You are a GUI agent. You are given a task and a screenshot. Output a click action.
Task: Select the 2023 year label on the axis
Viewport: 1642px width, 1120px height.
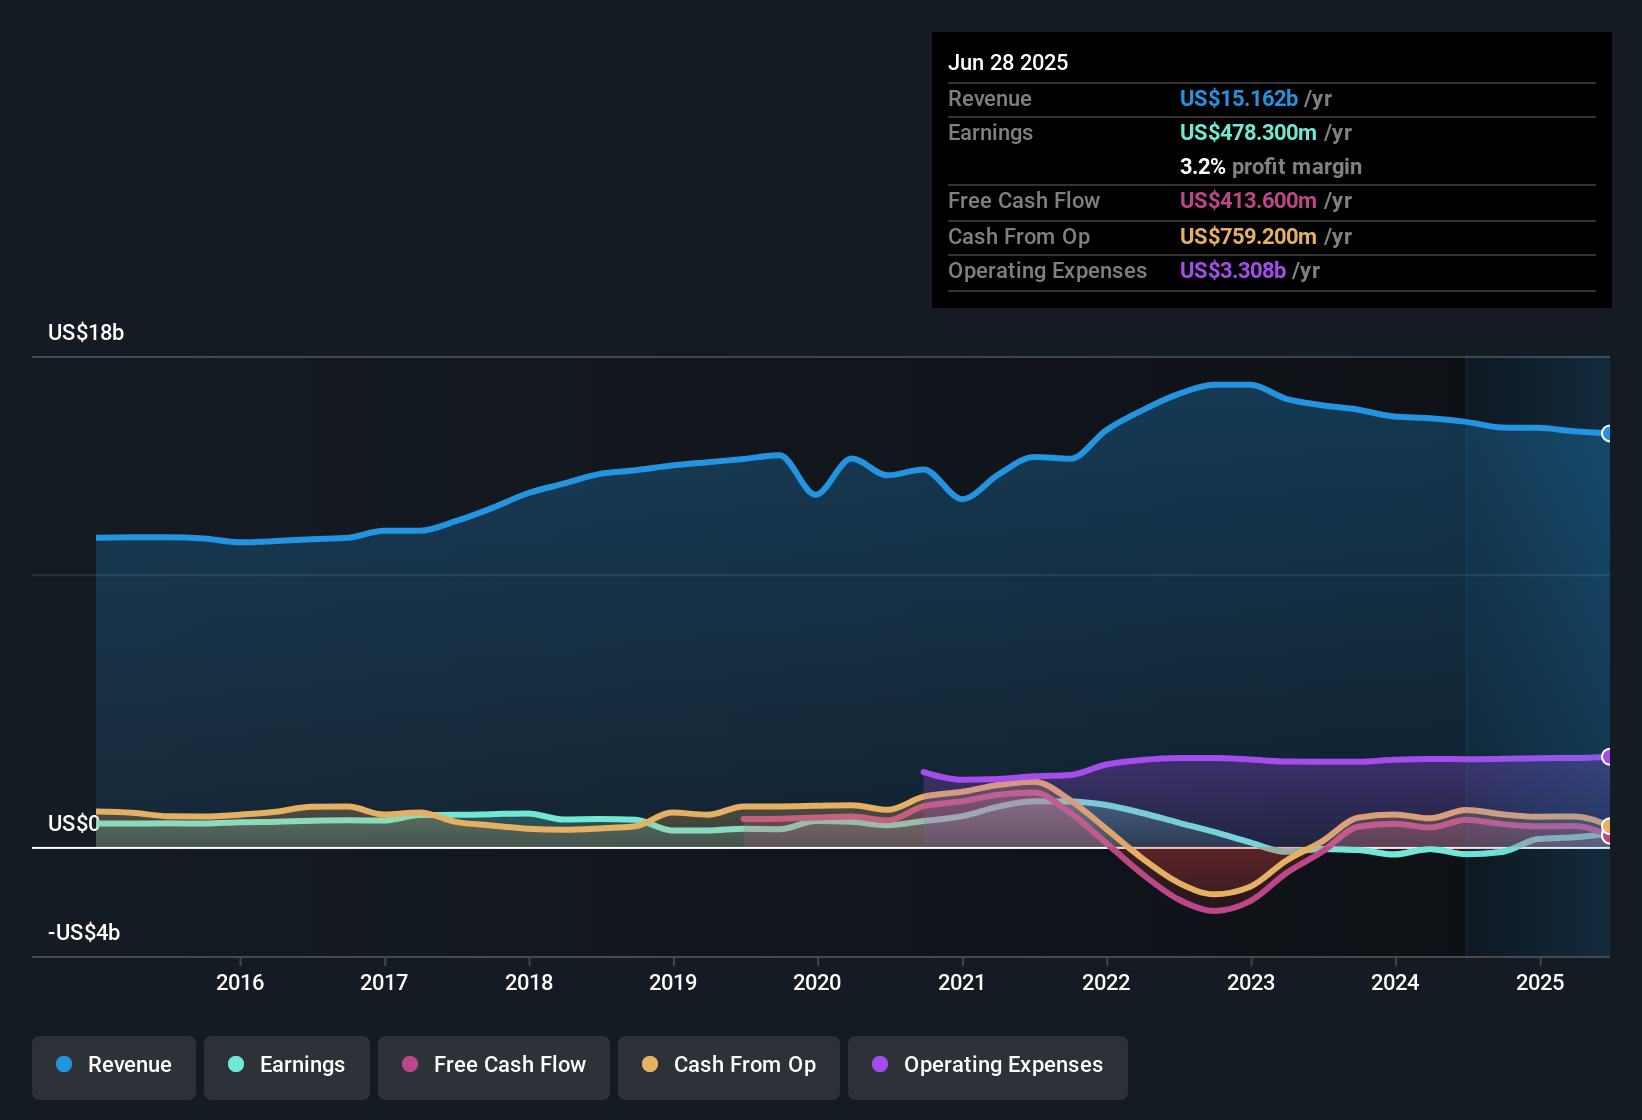pos(1251,983)
